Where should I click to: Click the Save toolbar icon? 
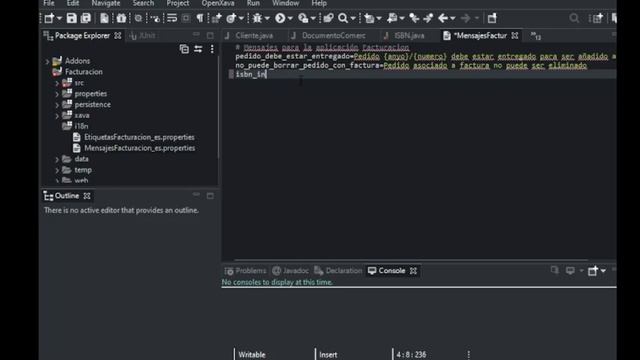(71, 18)
